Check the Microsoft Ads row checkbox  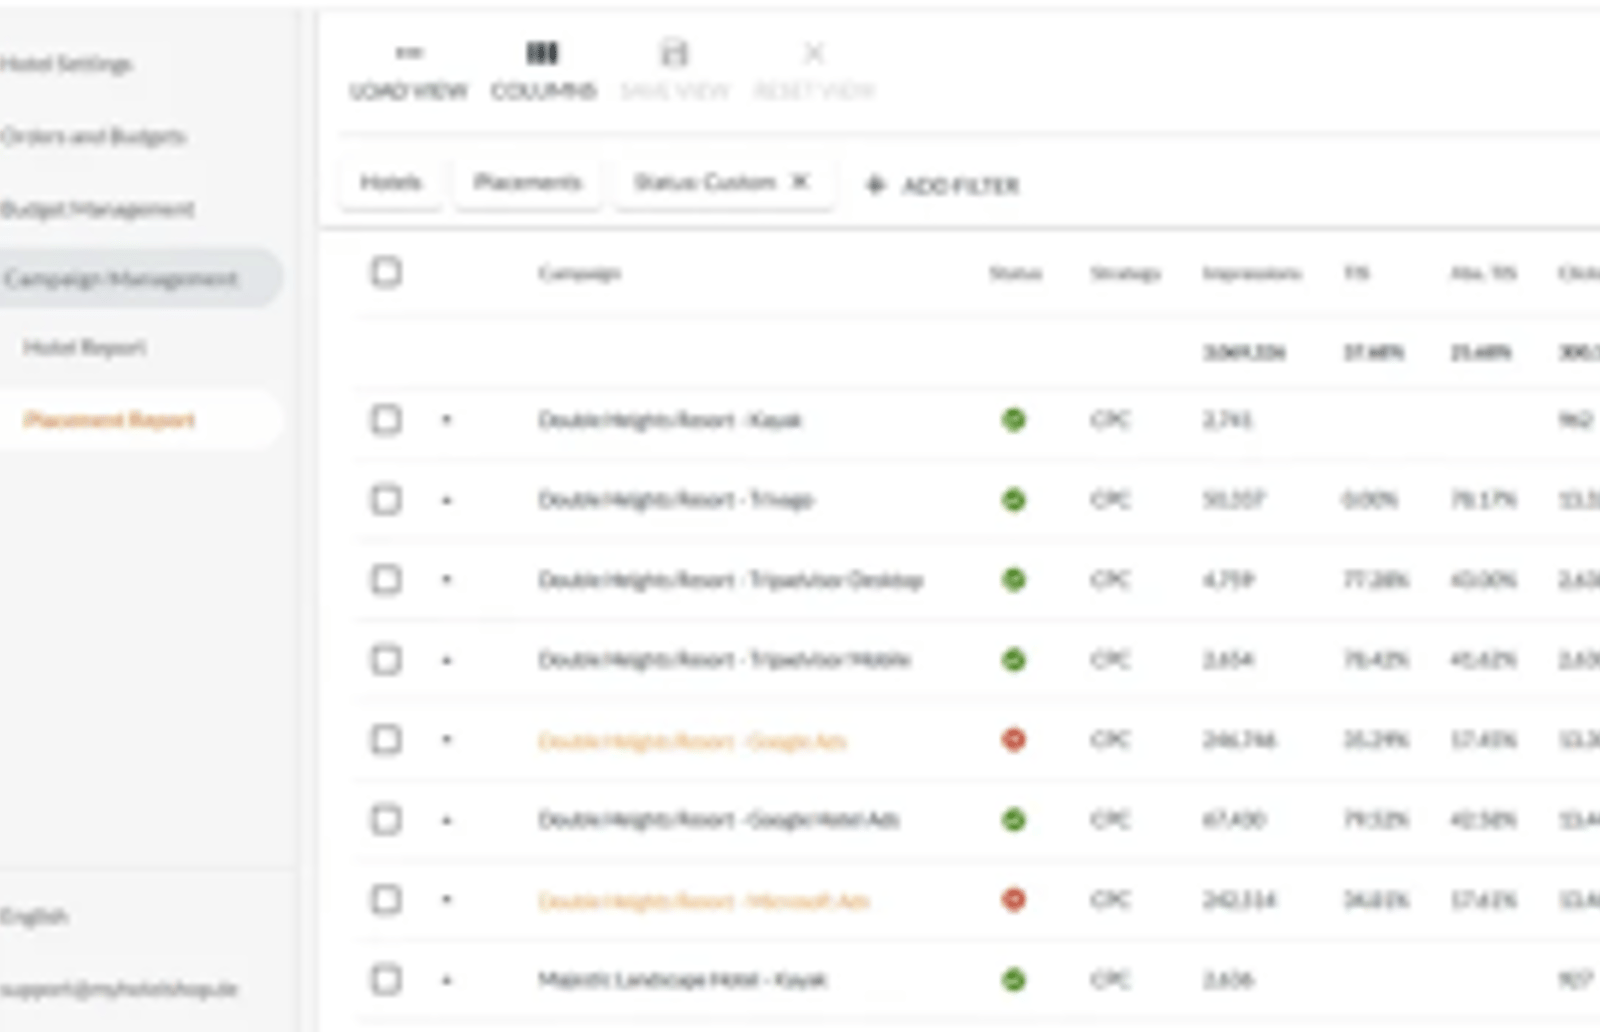(x=386, y=900)
